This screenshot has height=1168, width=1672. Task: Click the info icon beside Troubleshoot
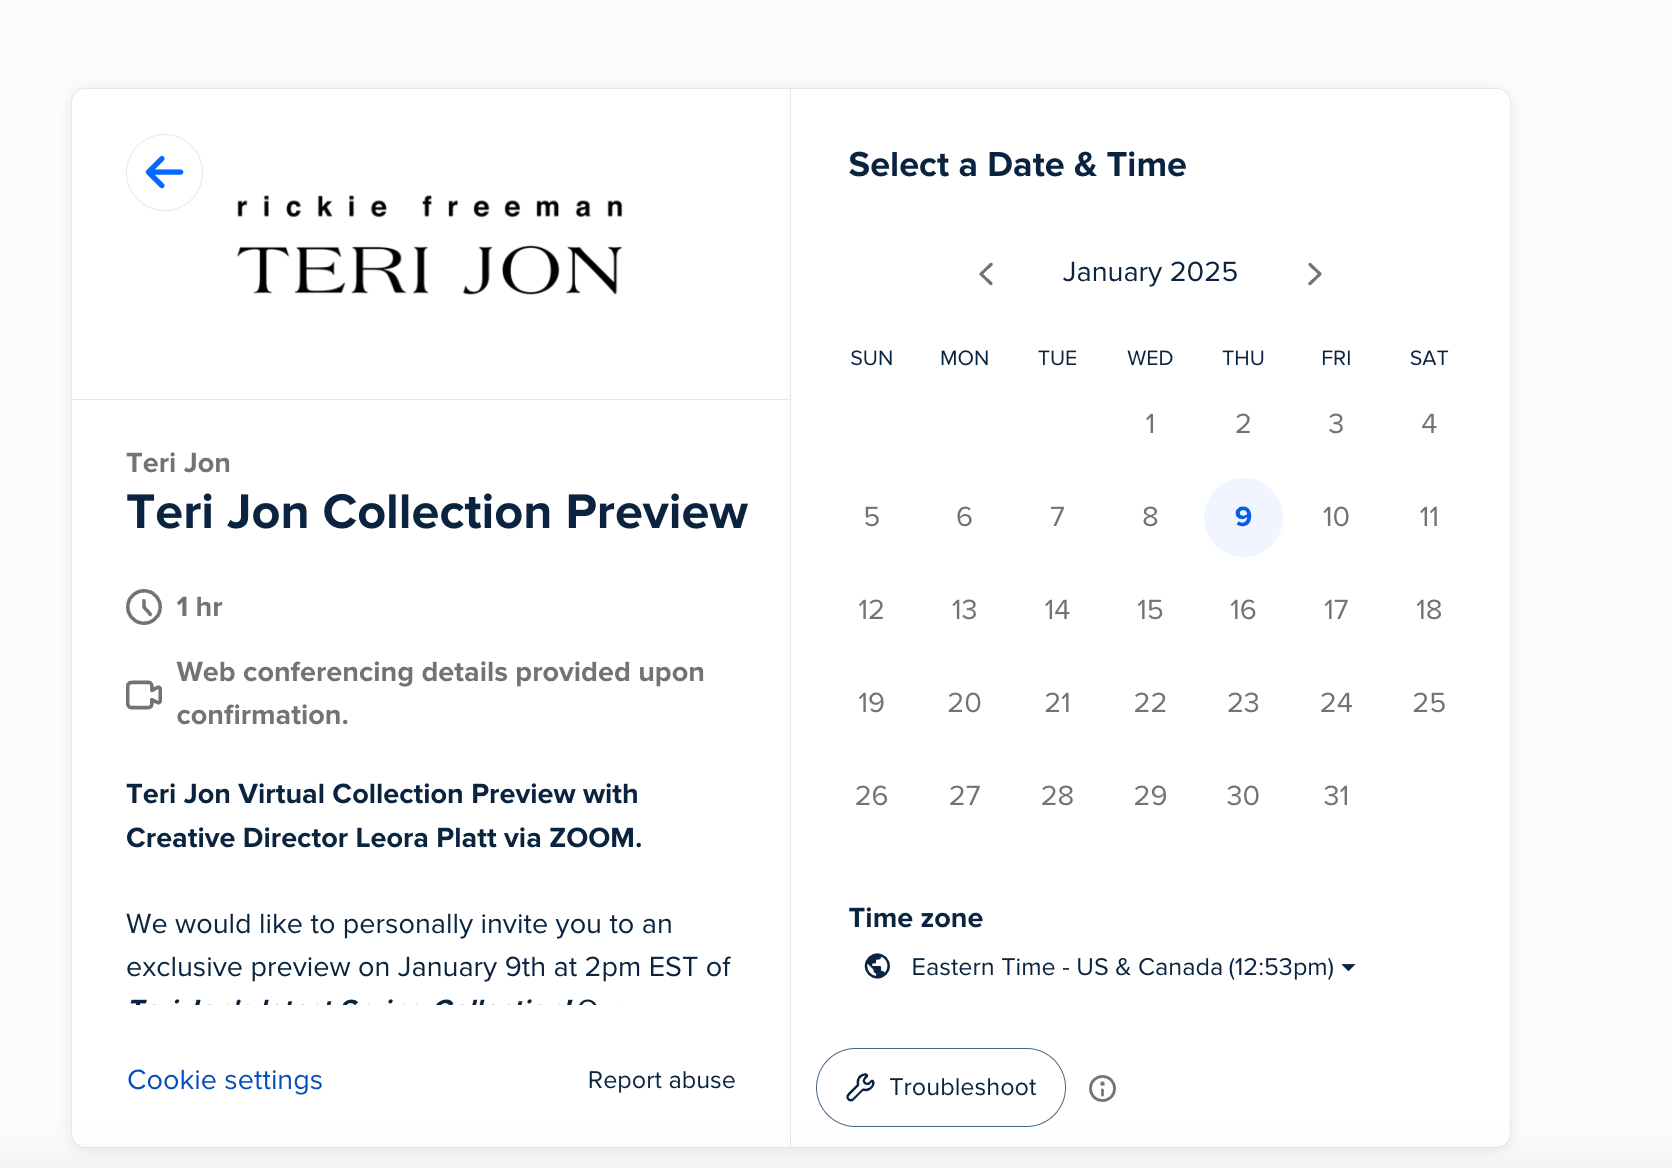(x=1102, y=1088)
